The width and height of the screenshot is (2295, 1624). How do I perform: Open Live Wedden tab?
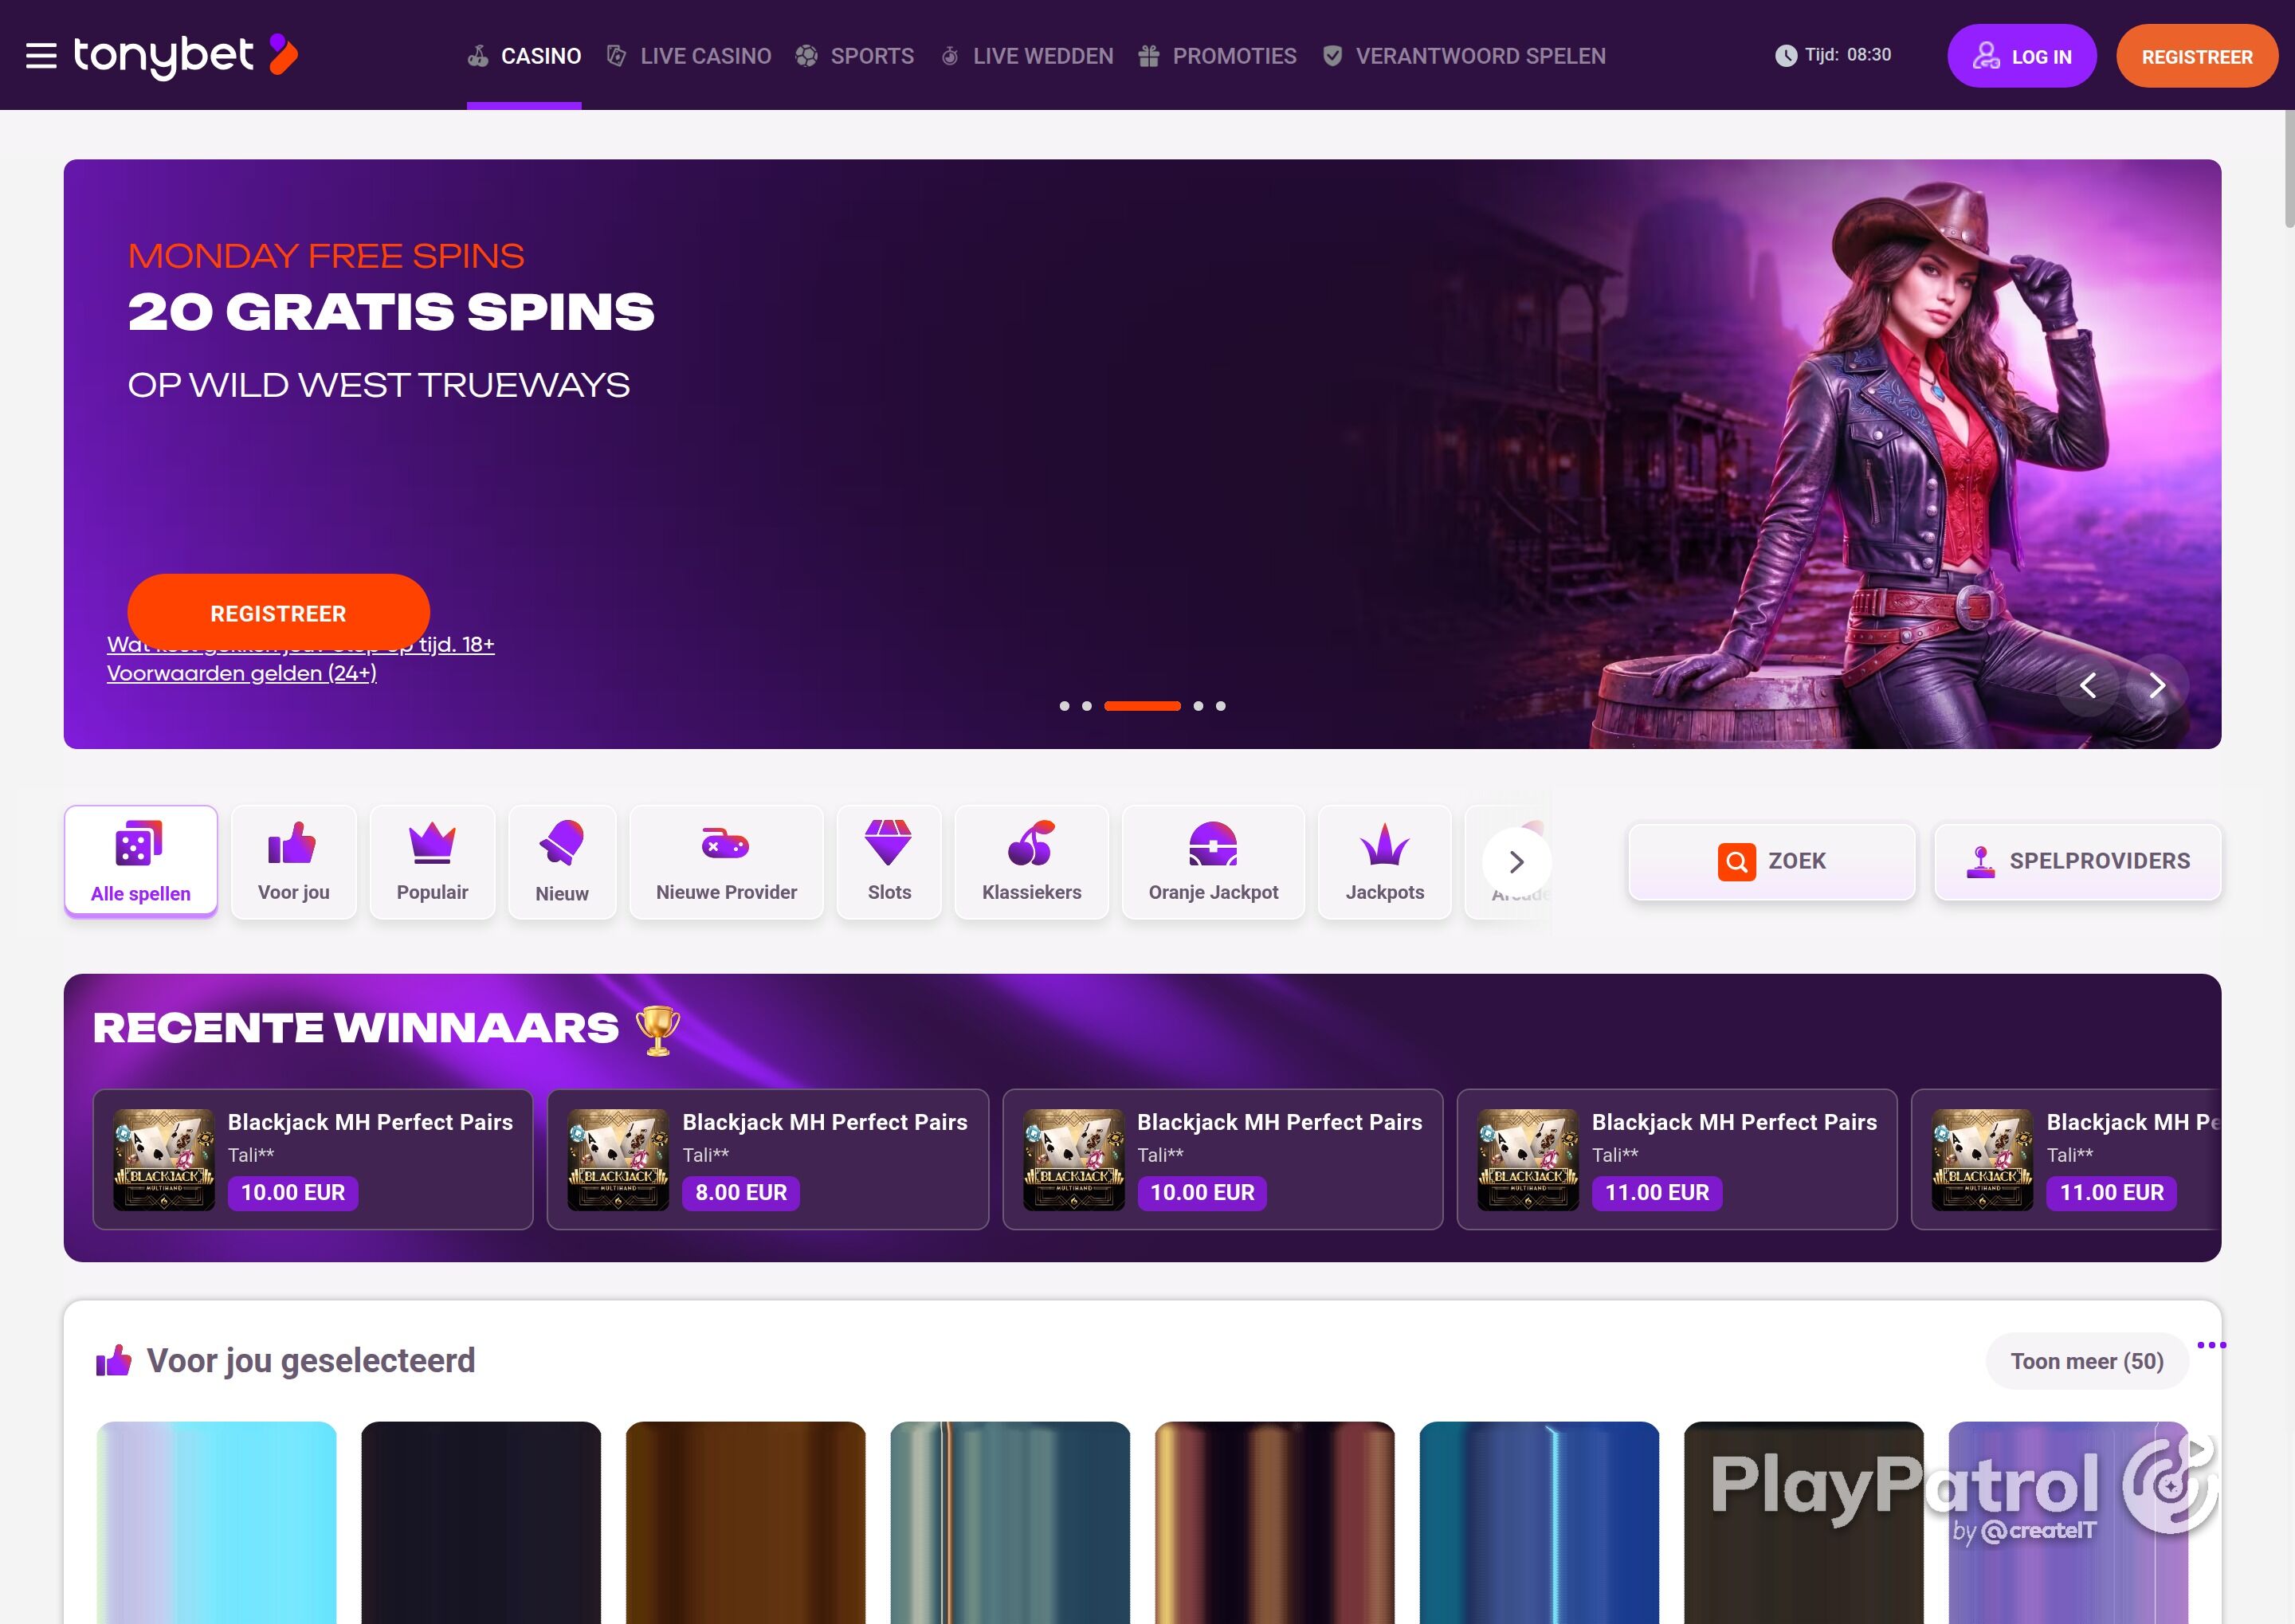click(x=1026, y=56)
